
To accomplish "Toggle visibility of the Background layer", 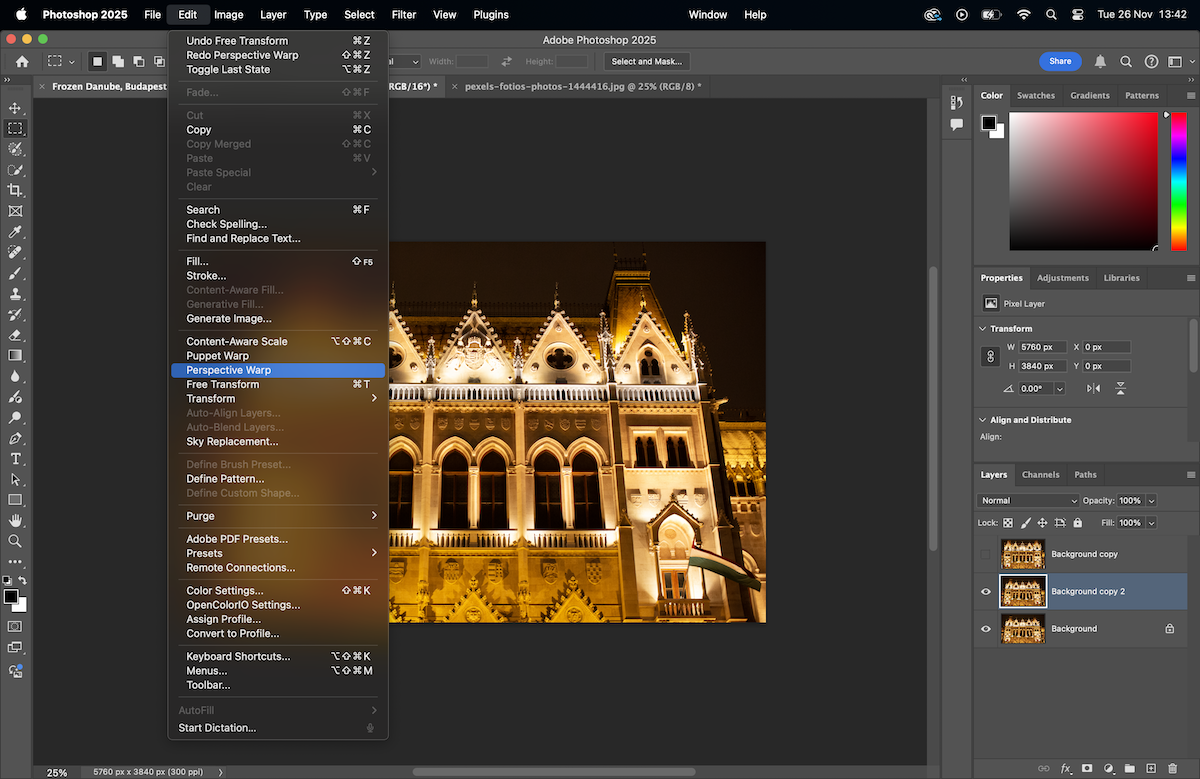I will (986, 629).
